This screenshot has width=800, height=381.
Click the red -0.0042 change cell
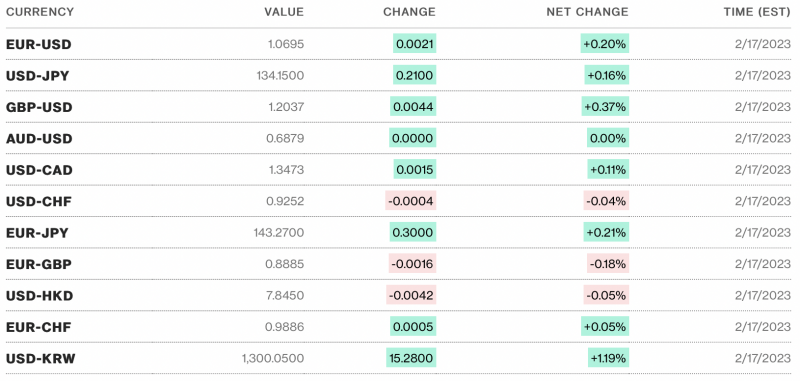tap(411, 296)
